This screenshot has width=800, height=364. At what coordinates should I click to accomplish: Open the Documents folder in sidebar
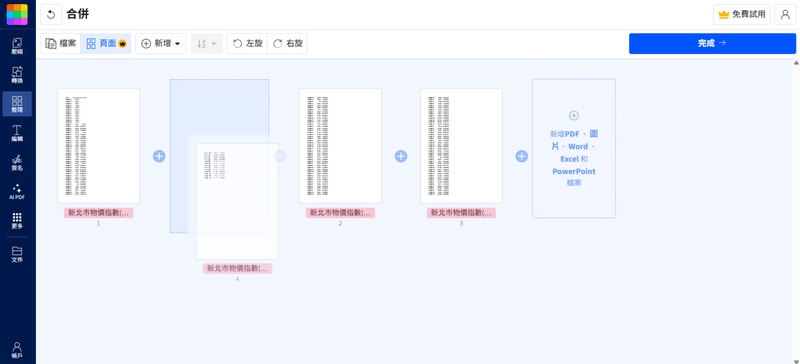(17, 254)
